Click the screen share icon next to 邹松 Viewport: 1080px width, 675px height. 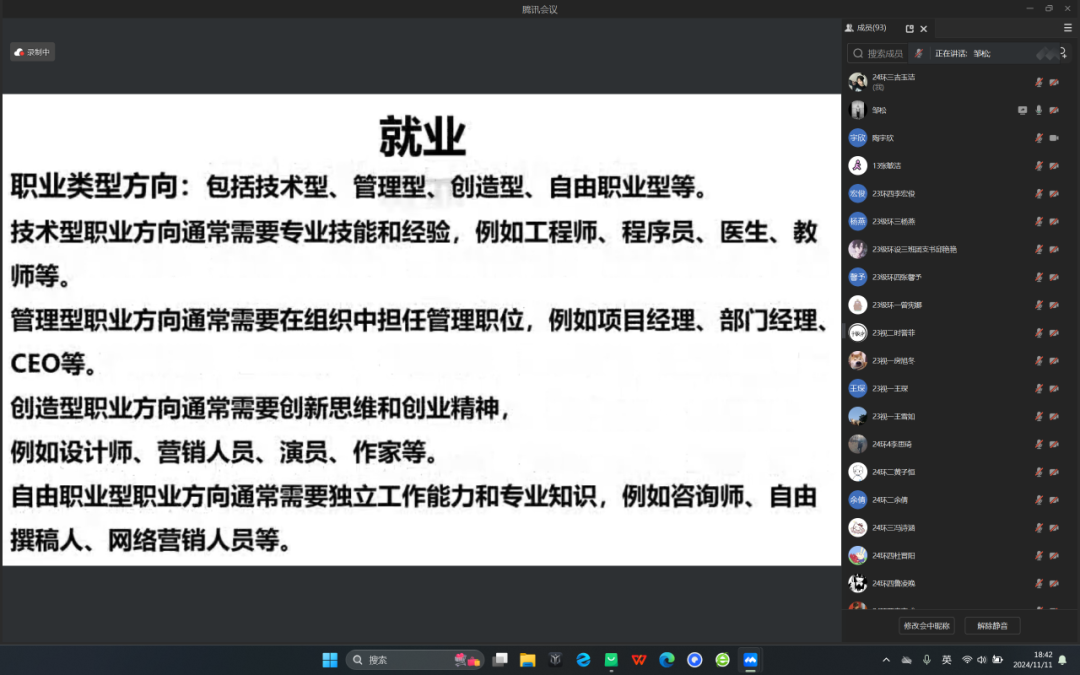1022,110
